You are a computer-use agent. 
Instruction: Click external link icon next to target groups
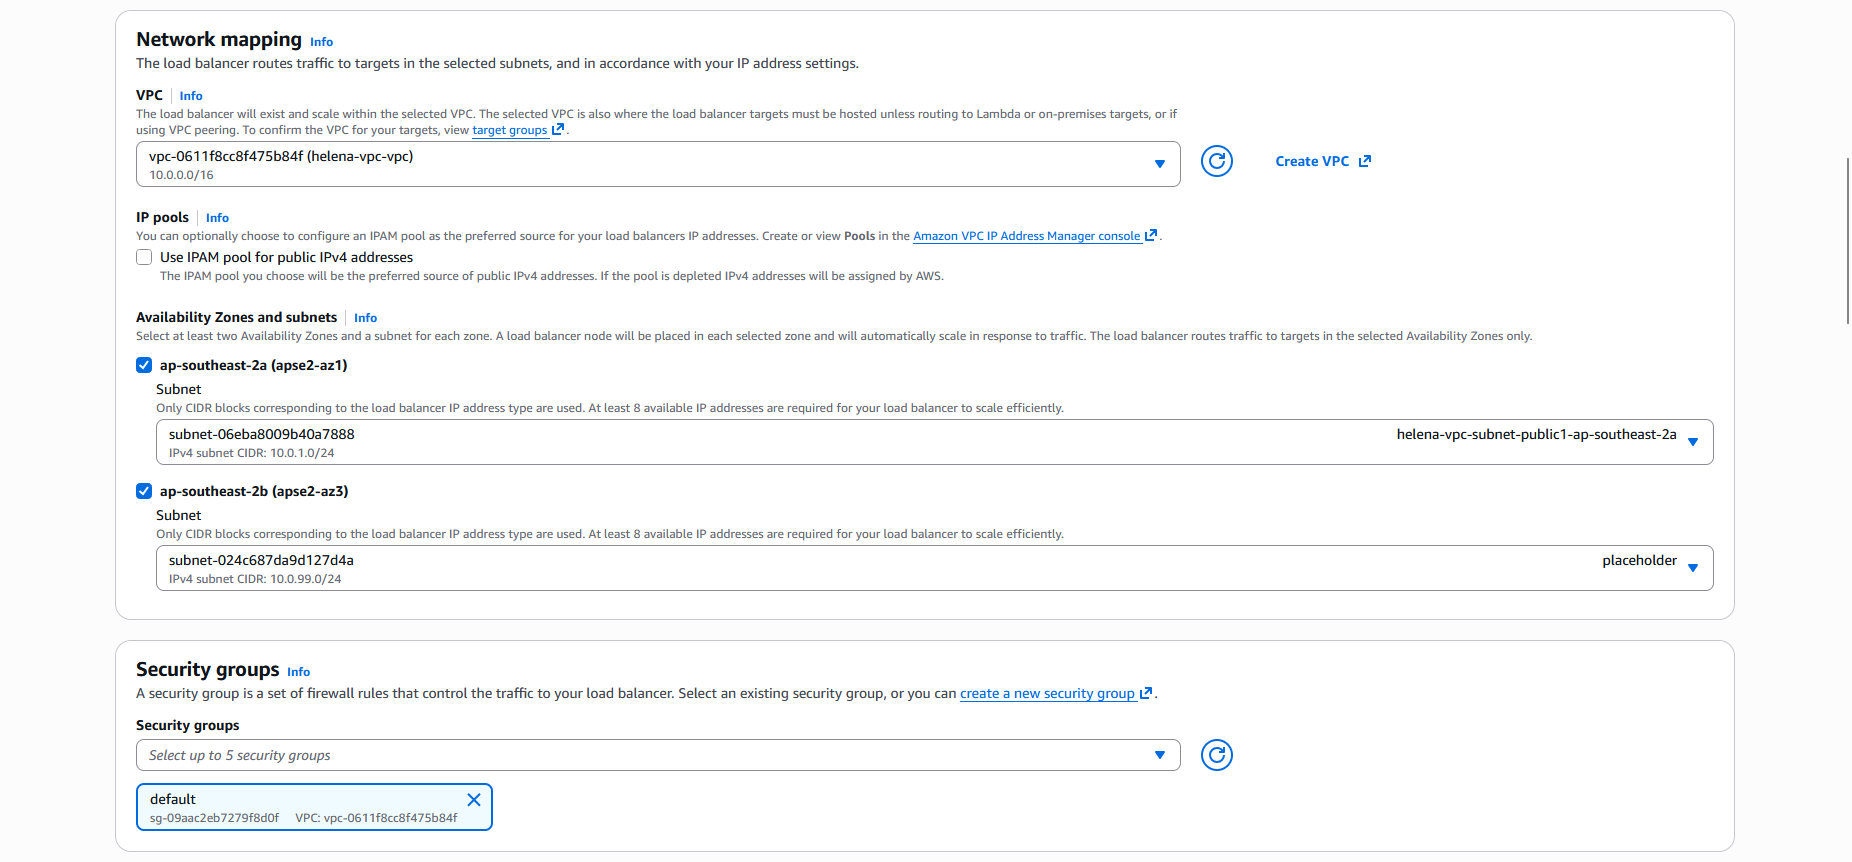558,130
